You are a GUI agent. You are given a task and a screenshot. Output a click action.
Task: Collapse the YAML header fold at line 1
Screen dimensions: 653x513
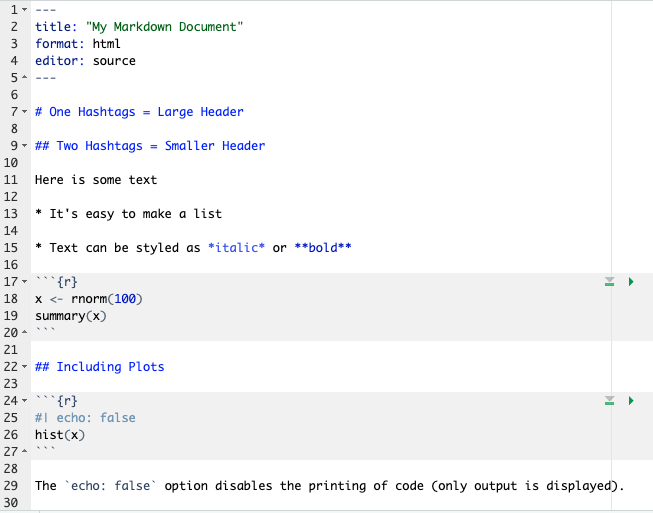25,10
